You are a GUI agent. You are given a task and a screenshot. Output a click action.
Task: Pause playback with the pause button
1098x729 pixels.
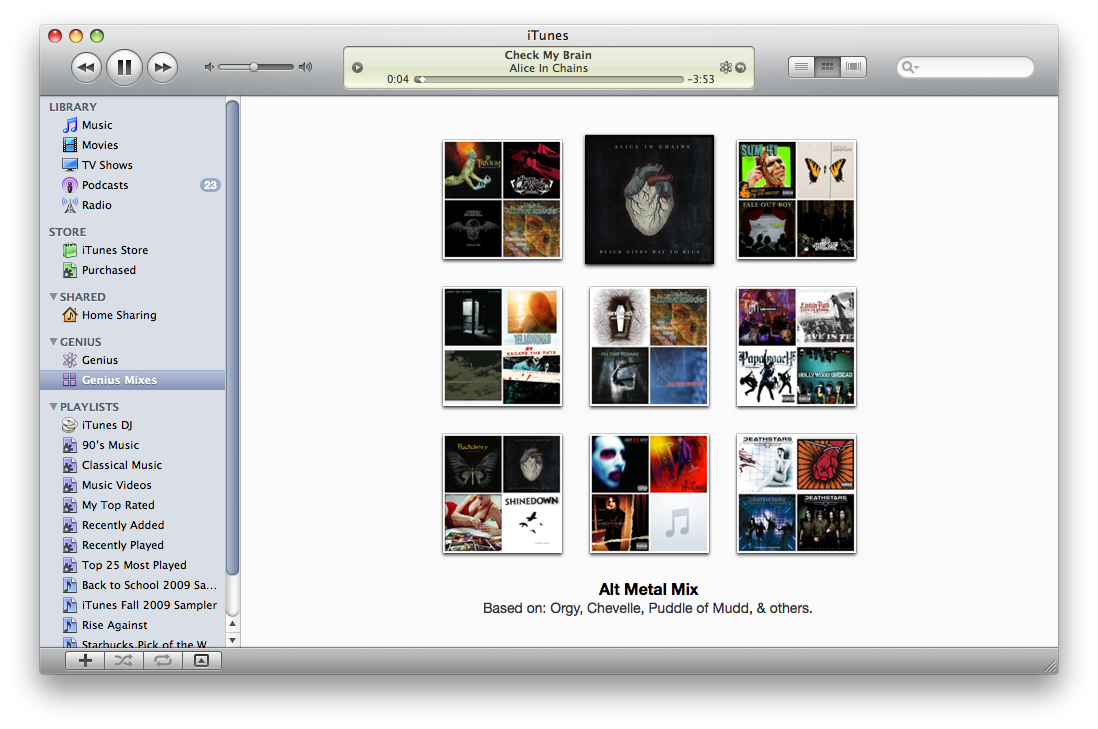pos(124,67)
